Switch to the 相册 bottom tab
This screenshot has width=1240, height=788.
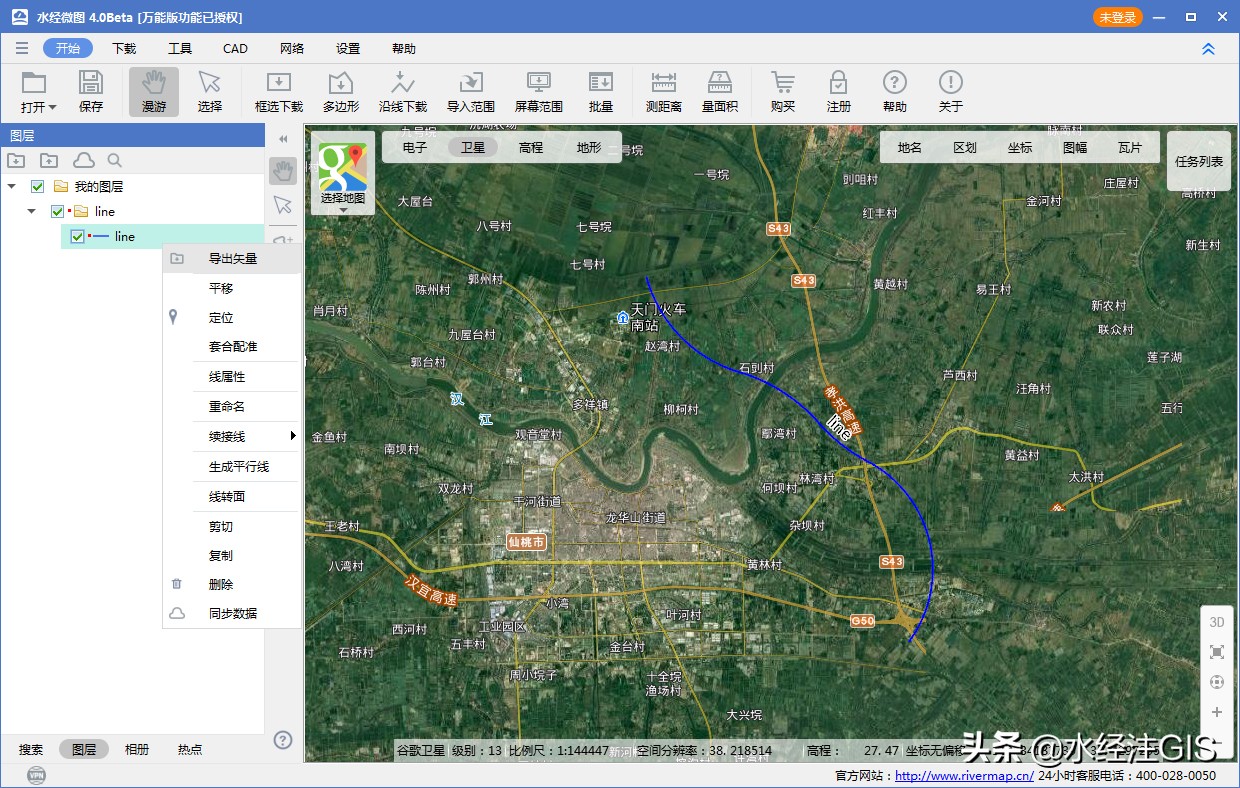coord(137,749)
